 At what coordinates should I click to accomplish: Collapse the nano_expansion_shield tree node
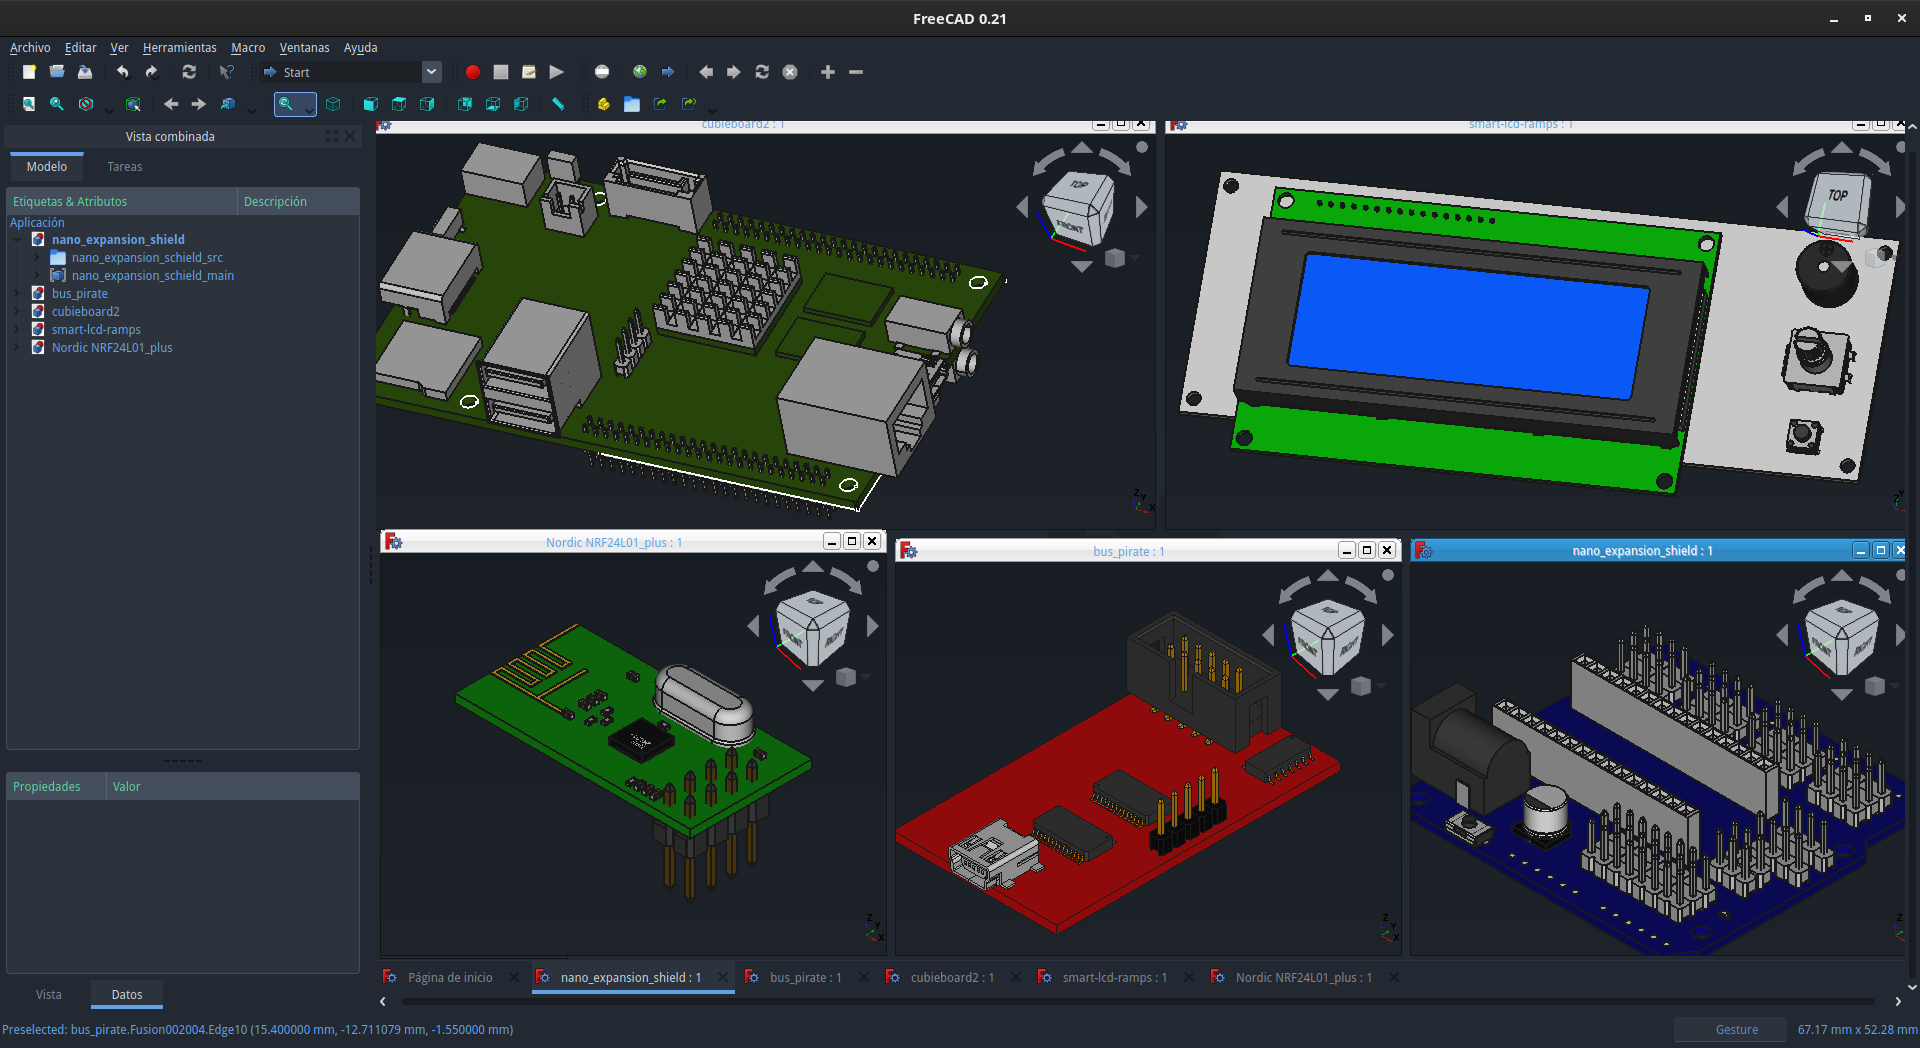[x=17, y=240]
